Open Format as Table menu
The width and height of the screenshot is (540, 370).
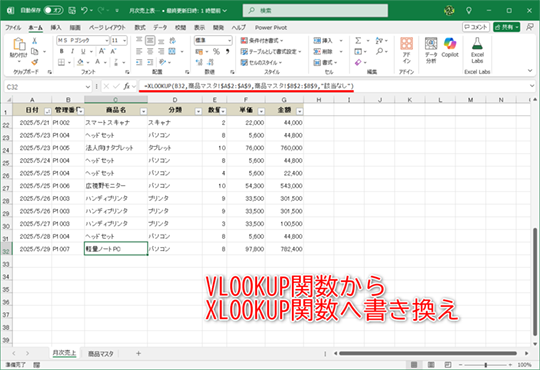[x=271, y=51]
